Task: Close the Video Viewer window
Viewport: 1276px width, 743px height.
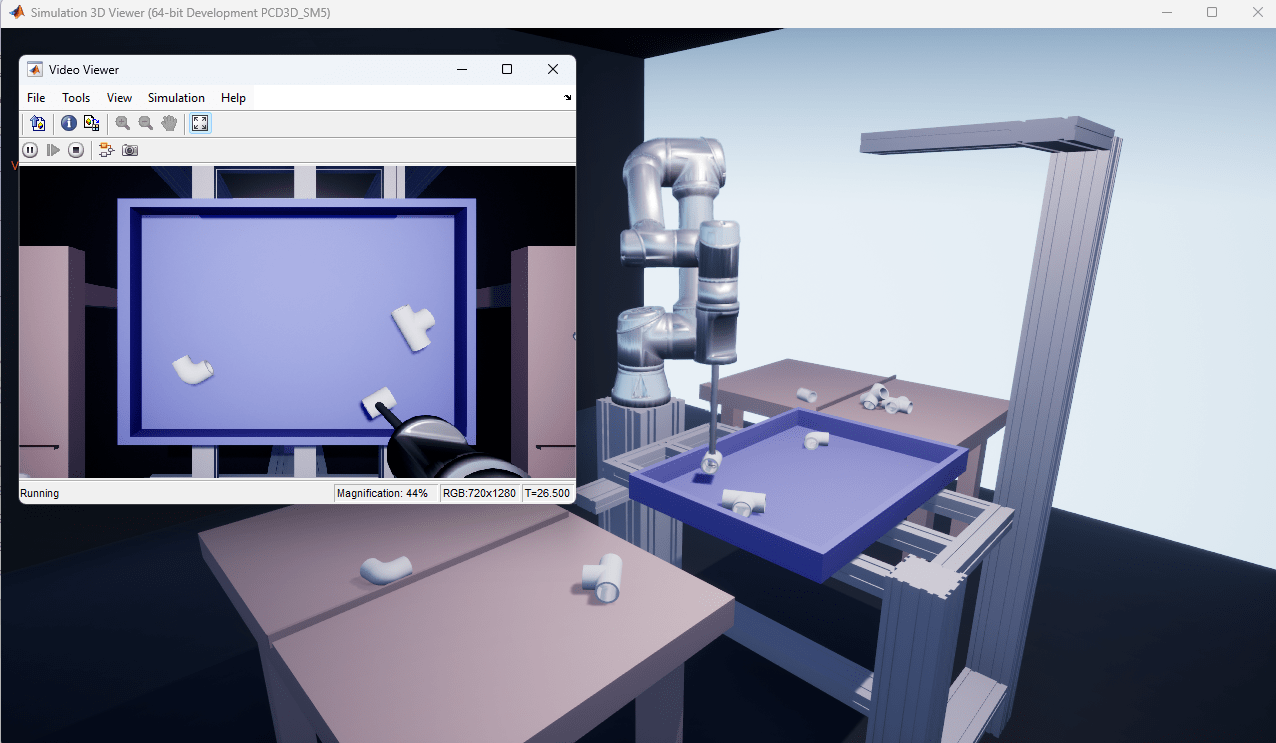Action: 553,69
